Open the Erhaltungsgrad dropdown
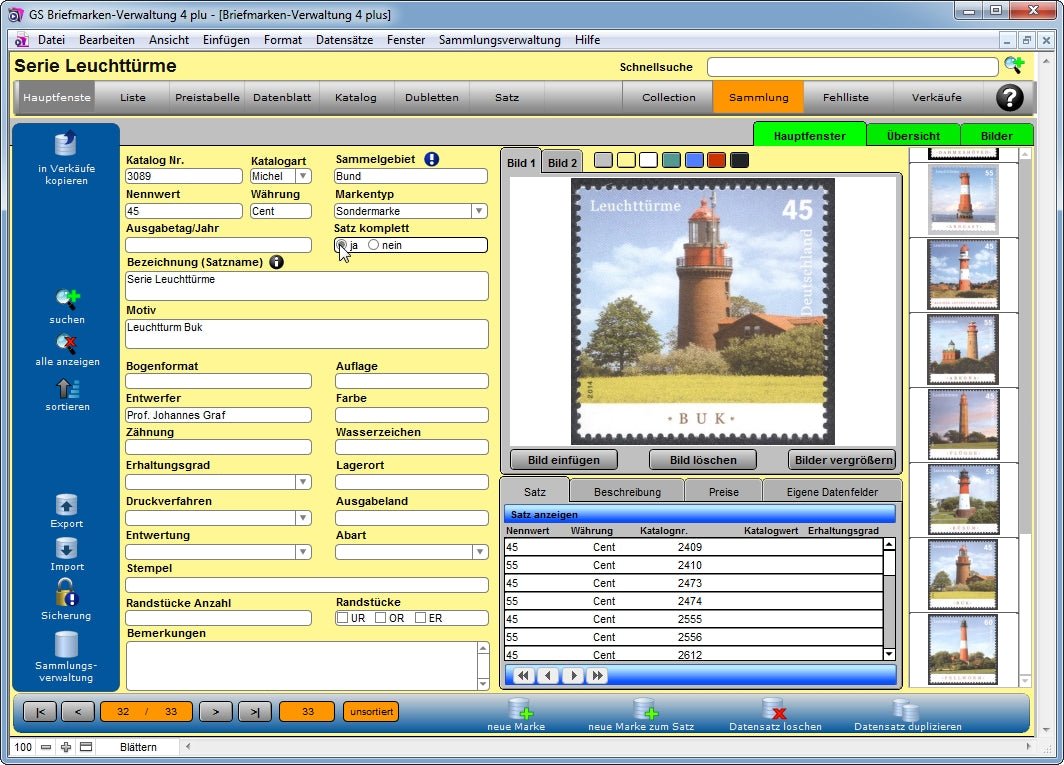 (x=303, y=482)
